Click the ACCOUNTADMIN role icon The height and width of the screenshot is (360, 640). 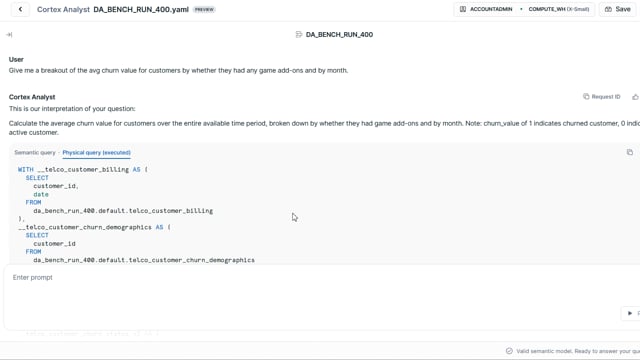[463, 9]
